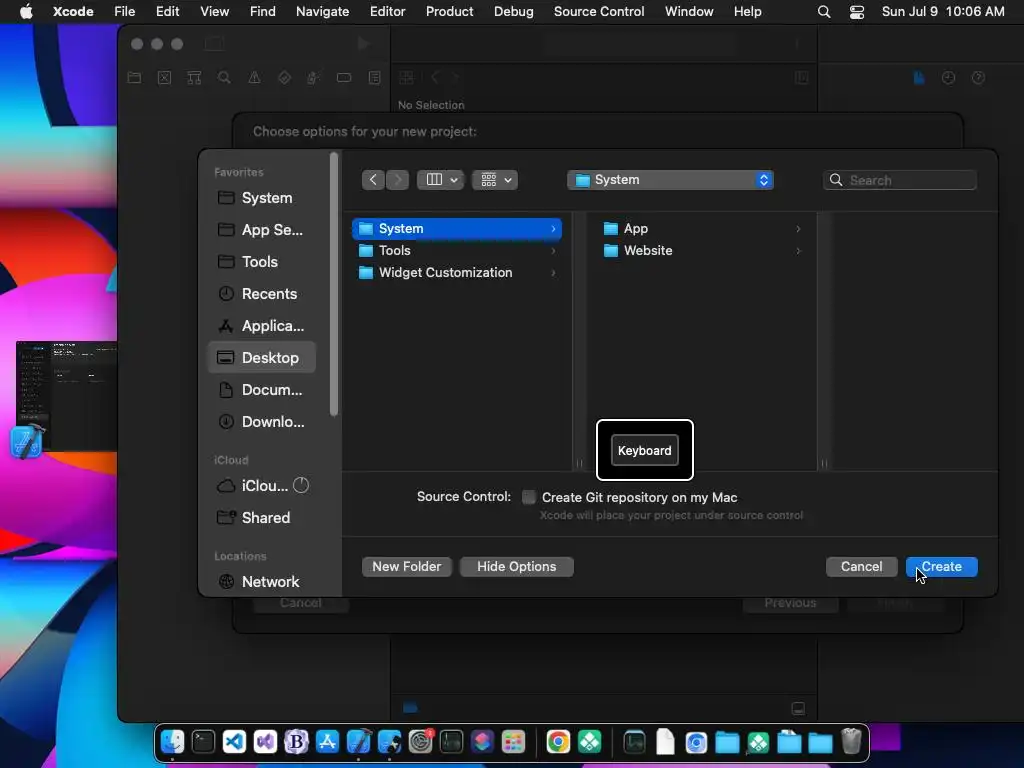Open the Product menu
This screenshot has height=768, width=1024.
pyautogui.click(x=449, y=12)
